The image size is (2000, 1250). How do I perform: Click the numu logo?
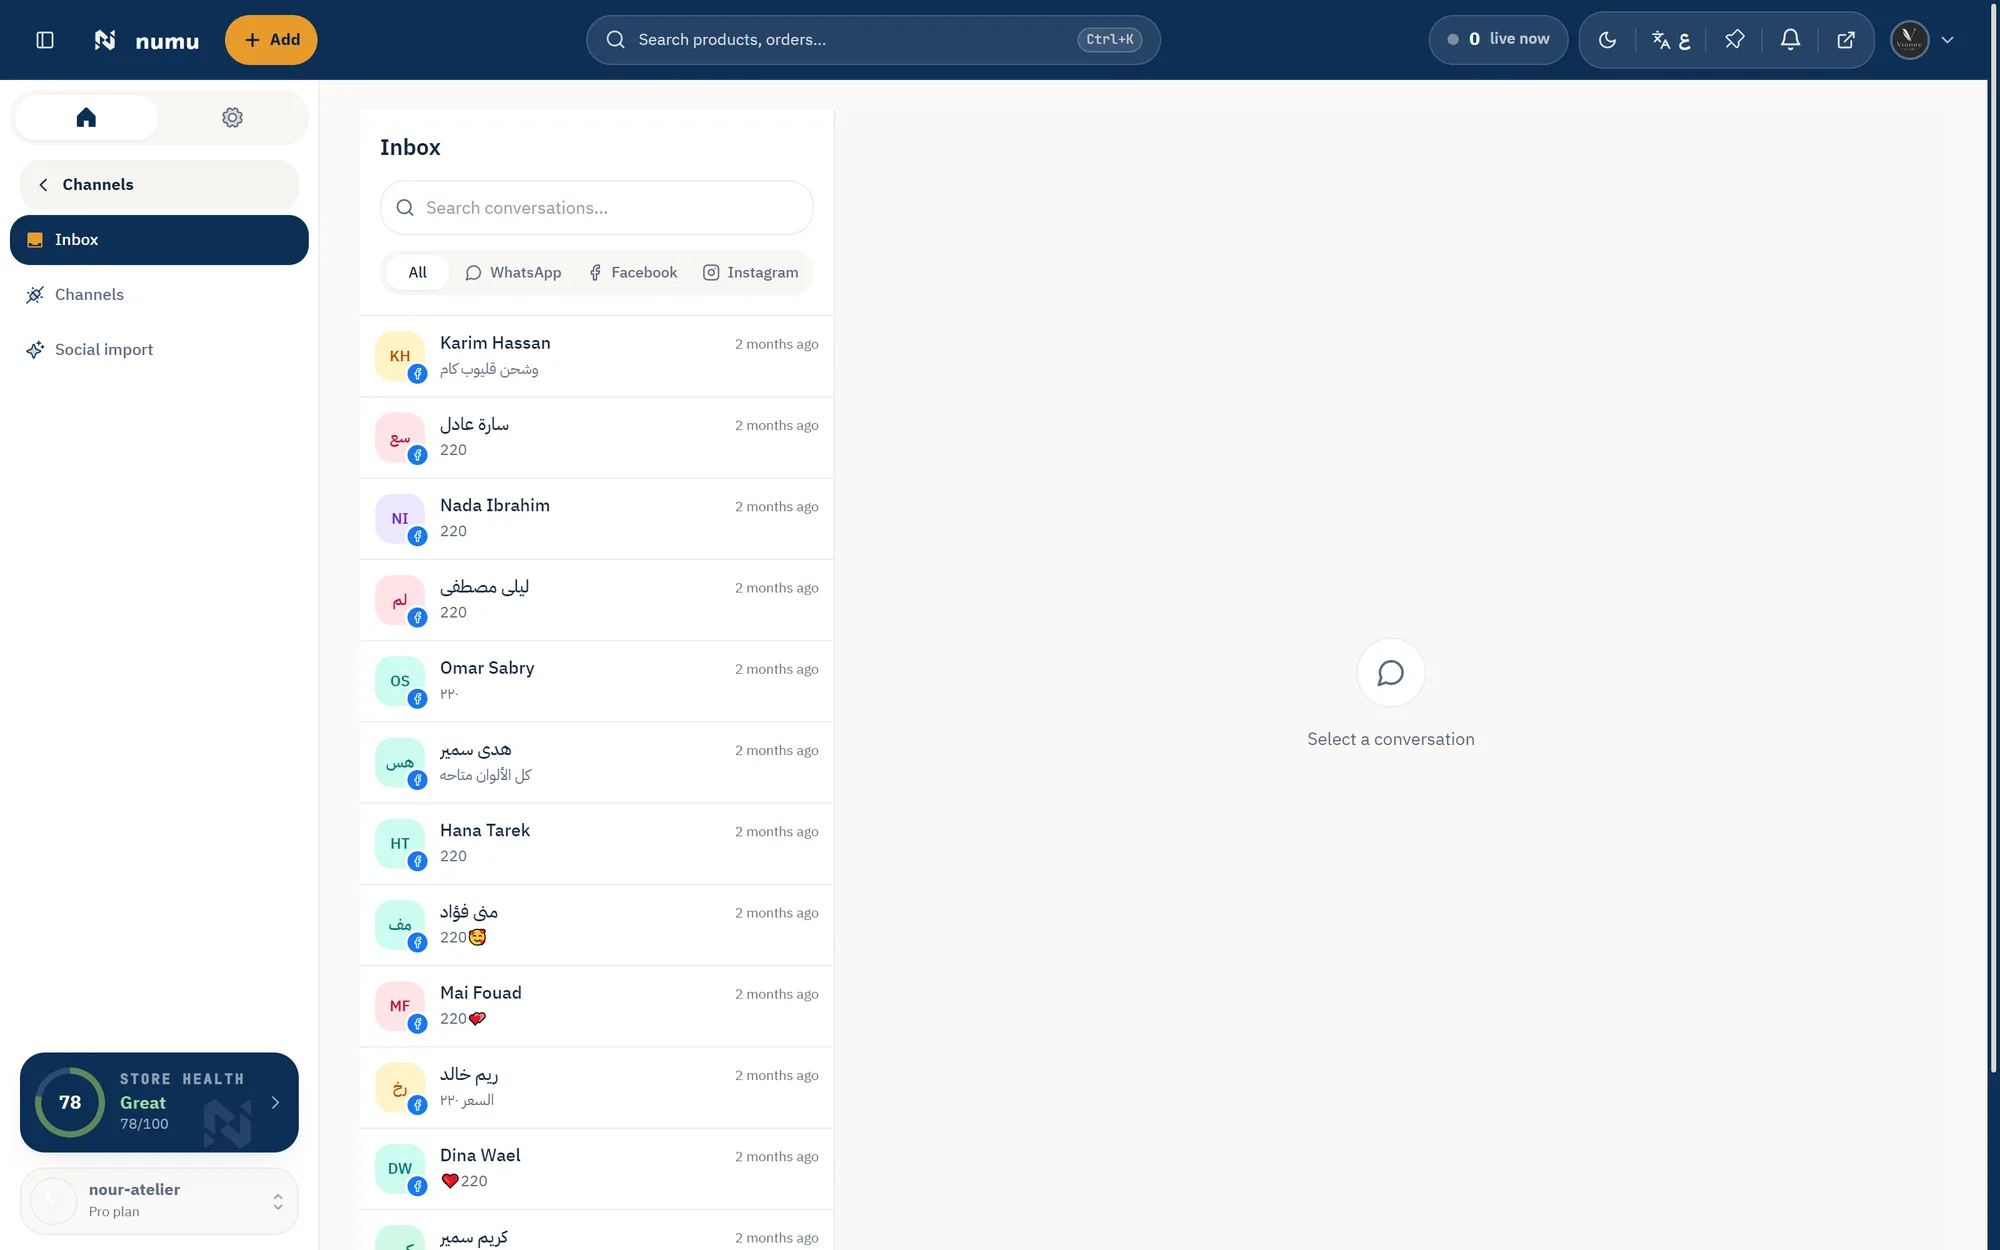pyautogui.click(x=146, y=40)
